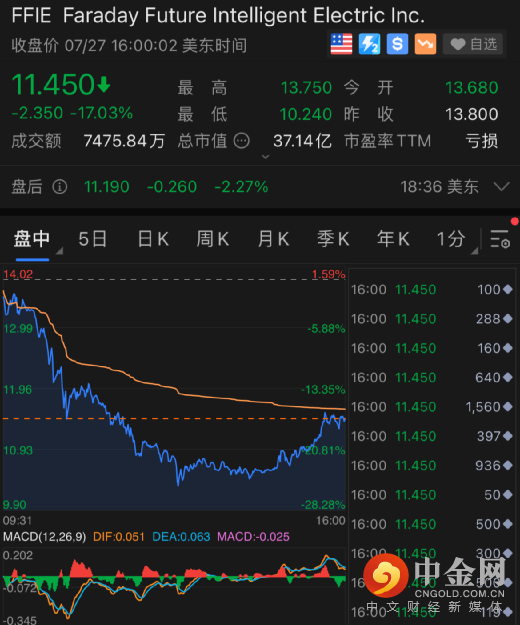Select the 周K weekly chart tab
Screen dimensions: 520x625
tap(213, 239)
